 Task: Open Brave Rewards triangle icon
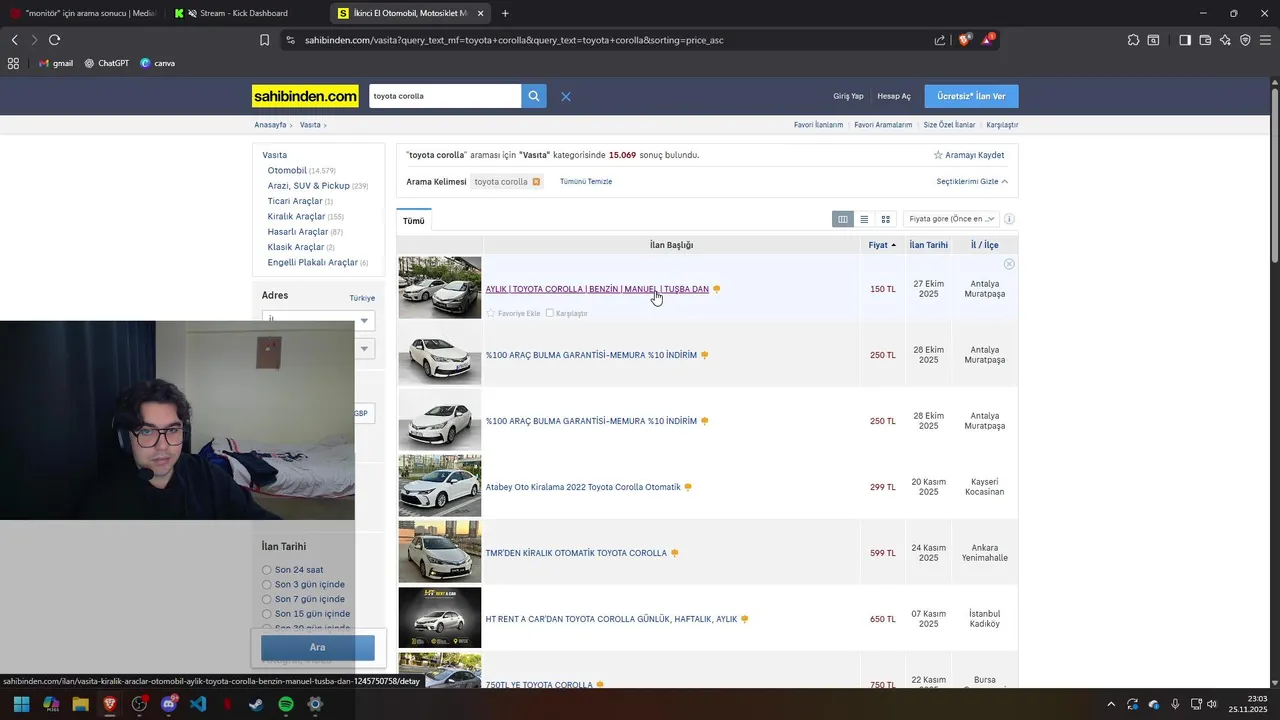coord(988,40)
